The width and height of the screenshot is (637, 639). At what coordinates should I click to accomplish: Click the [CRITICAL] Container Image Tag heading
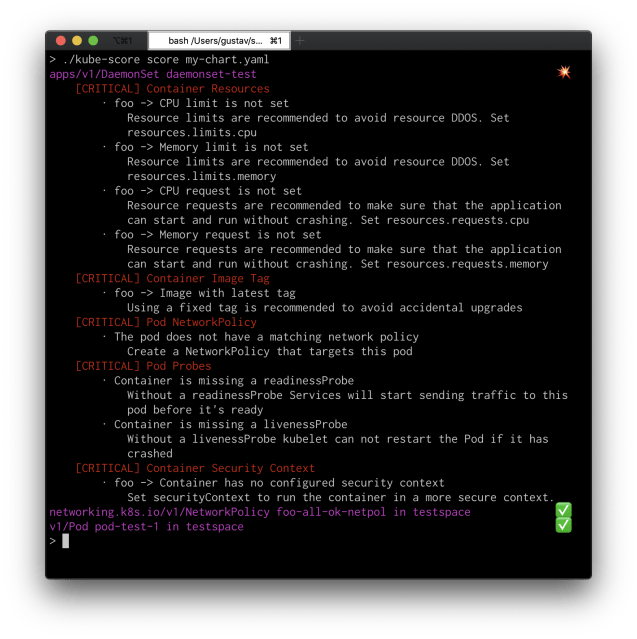pos(172,279)
